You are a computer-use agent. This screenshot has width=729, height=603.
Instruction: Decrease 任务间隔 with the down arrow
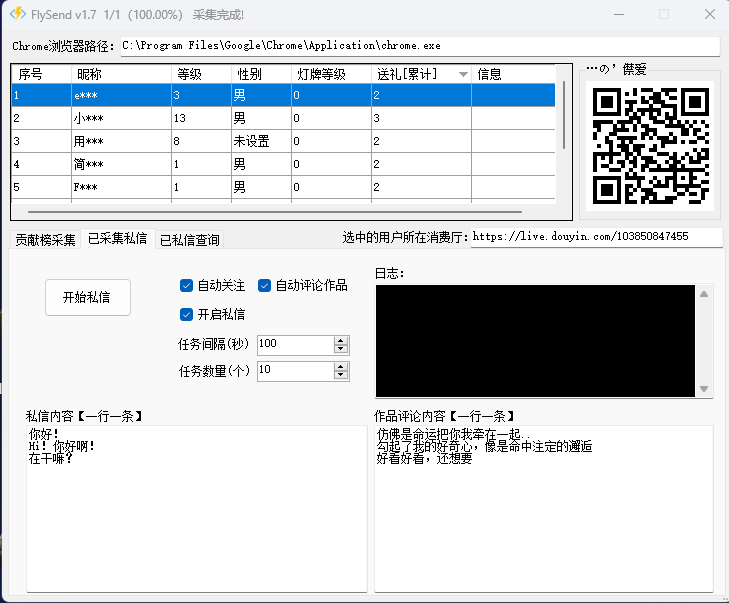(342, 349)
